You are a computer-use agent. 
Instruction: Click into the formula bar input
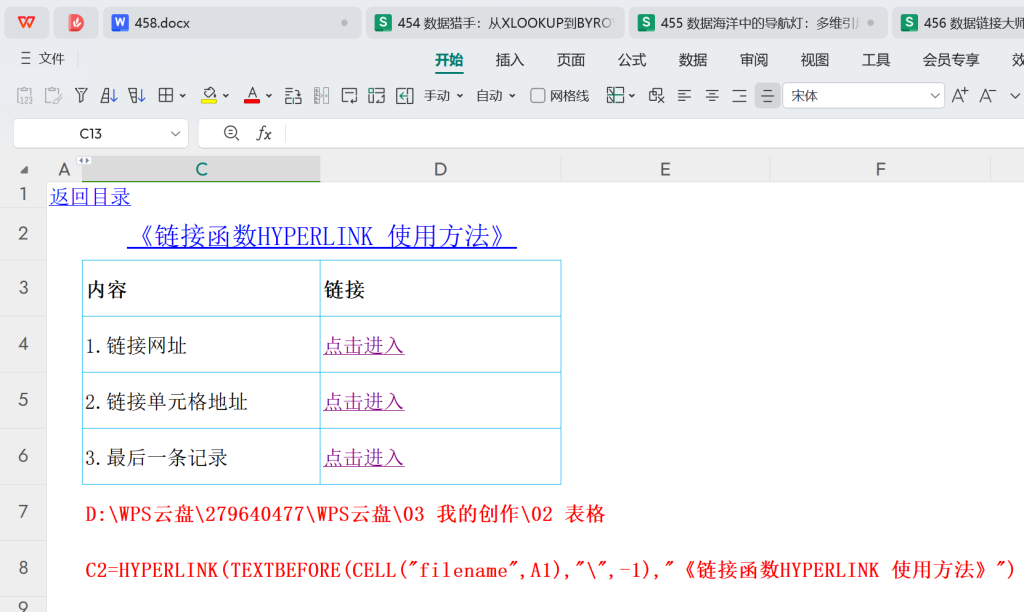pos(655,133)
